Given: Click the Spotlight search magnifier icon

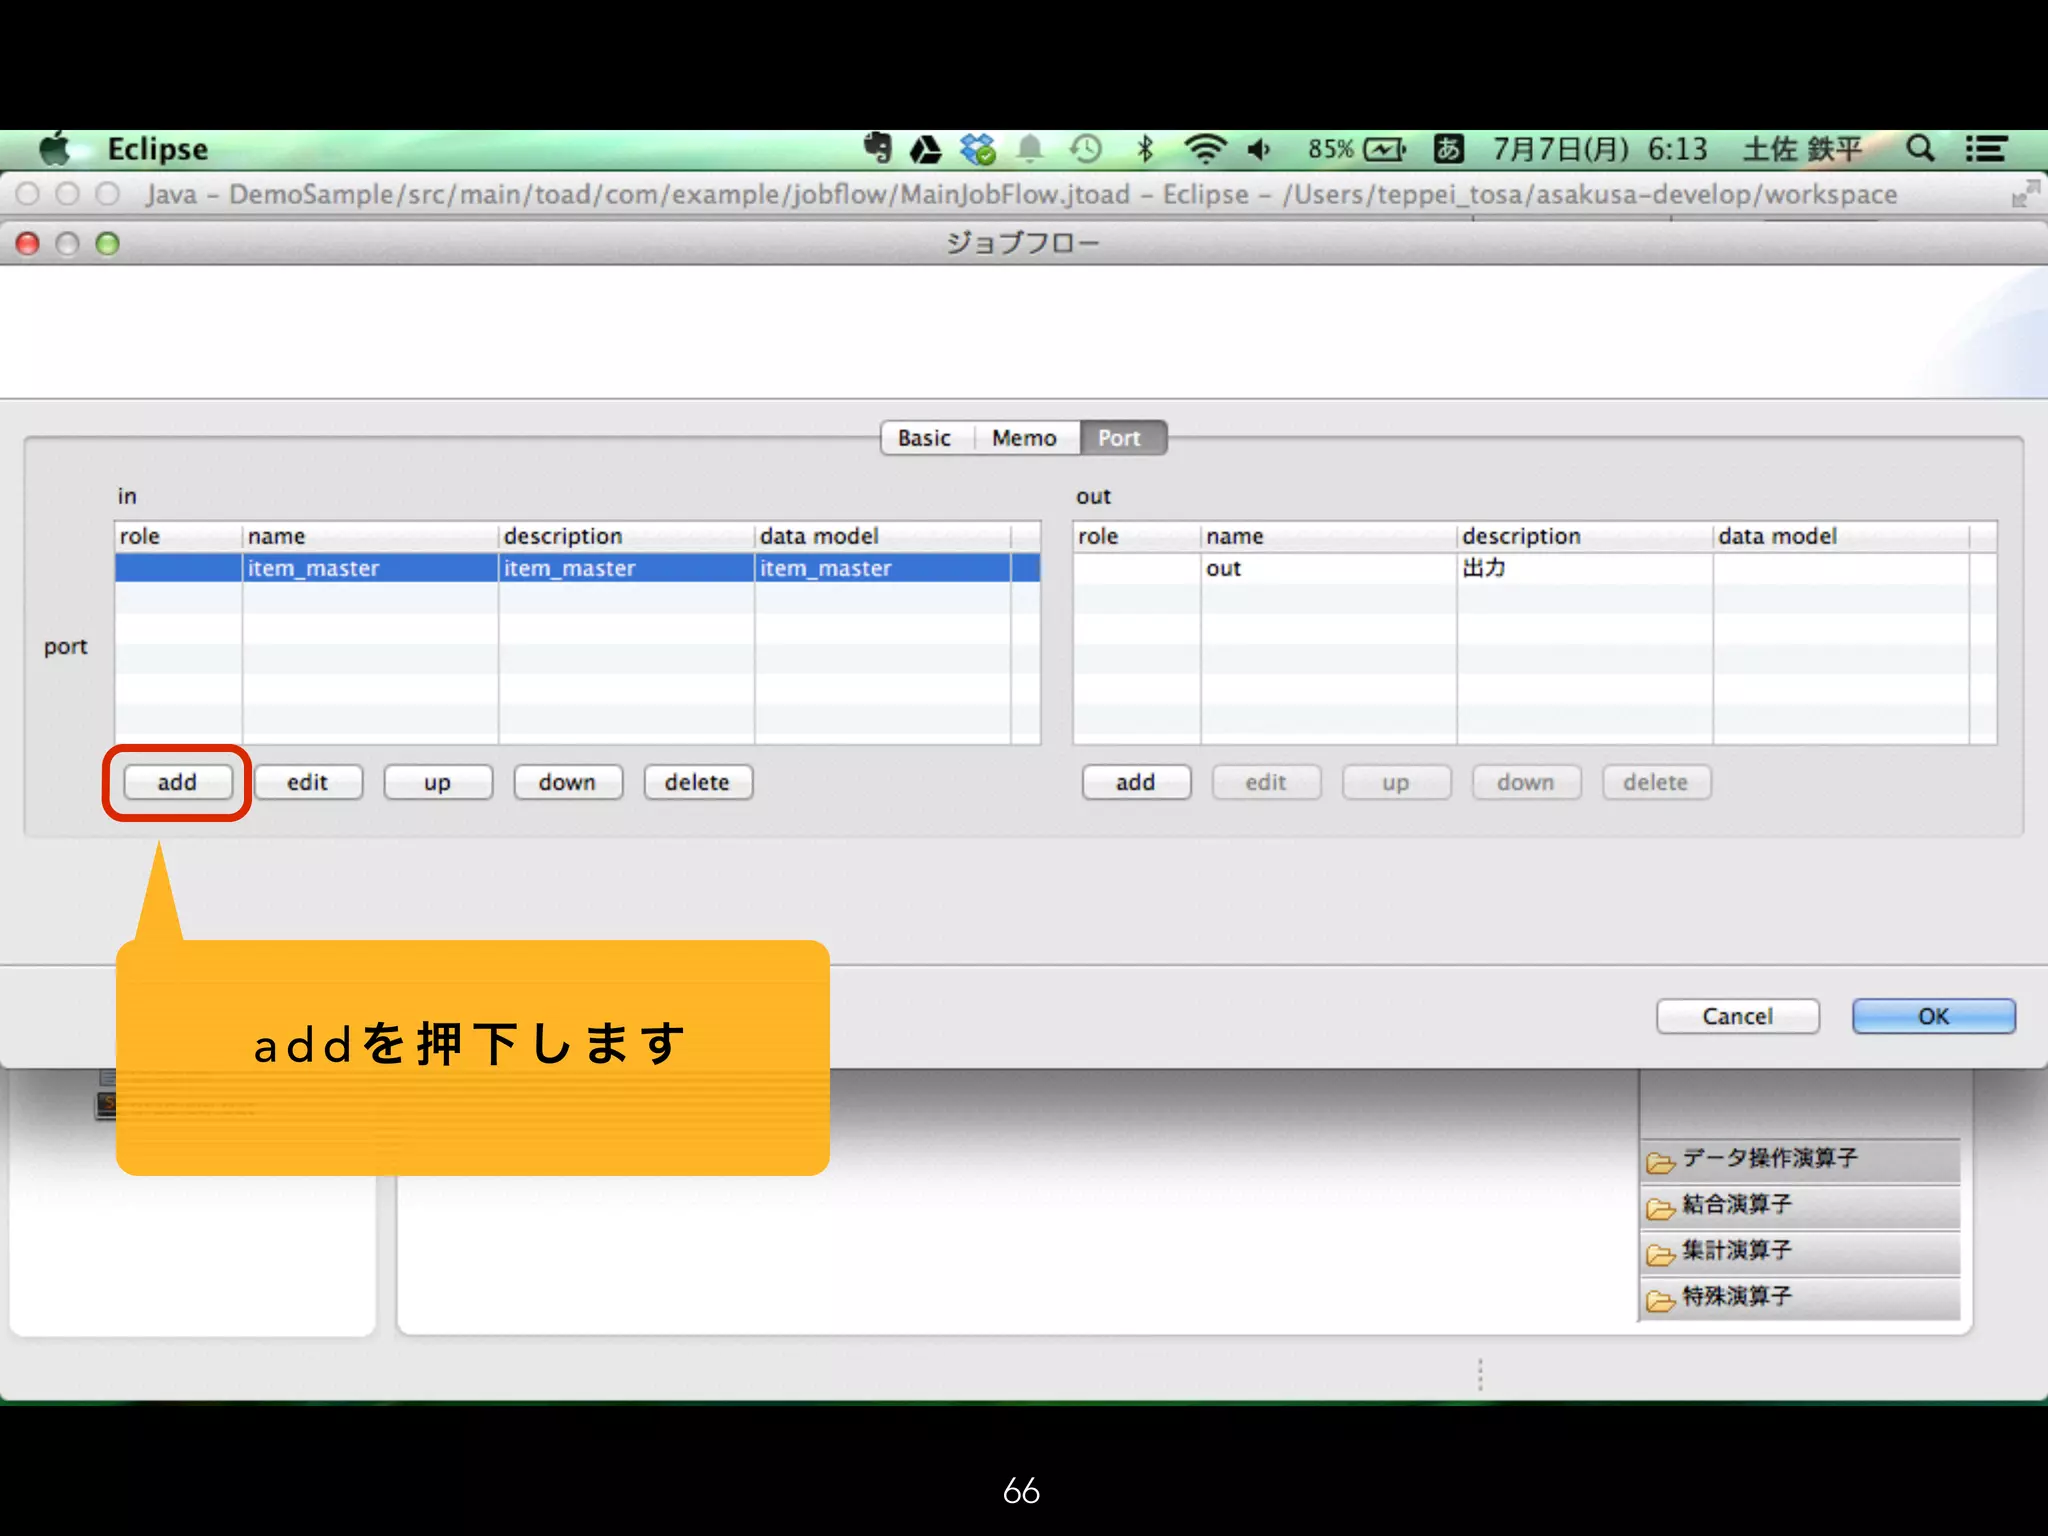Looking at the screenshot, I should 1919,149.
